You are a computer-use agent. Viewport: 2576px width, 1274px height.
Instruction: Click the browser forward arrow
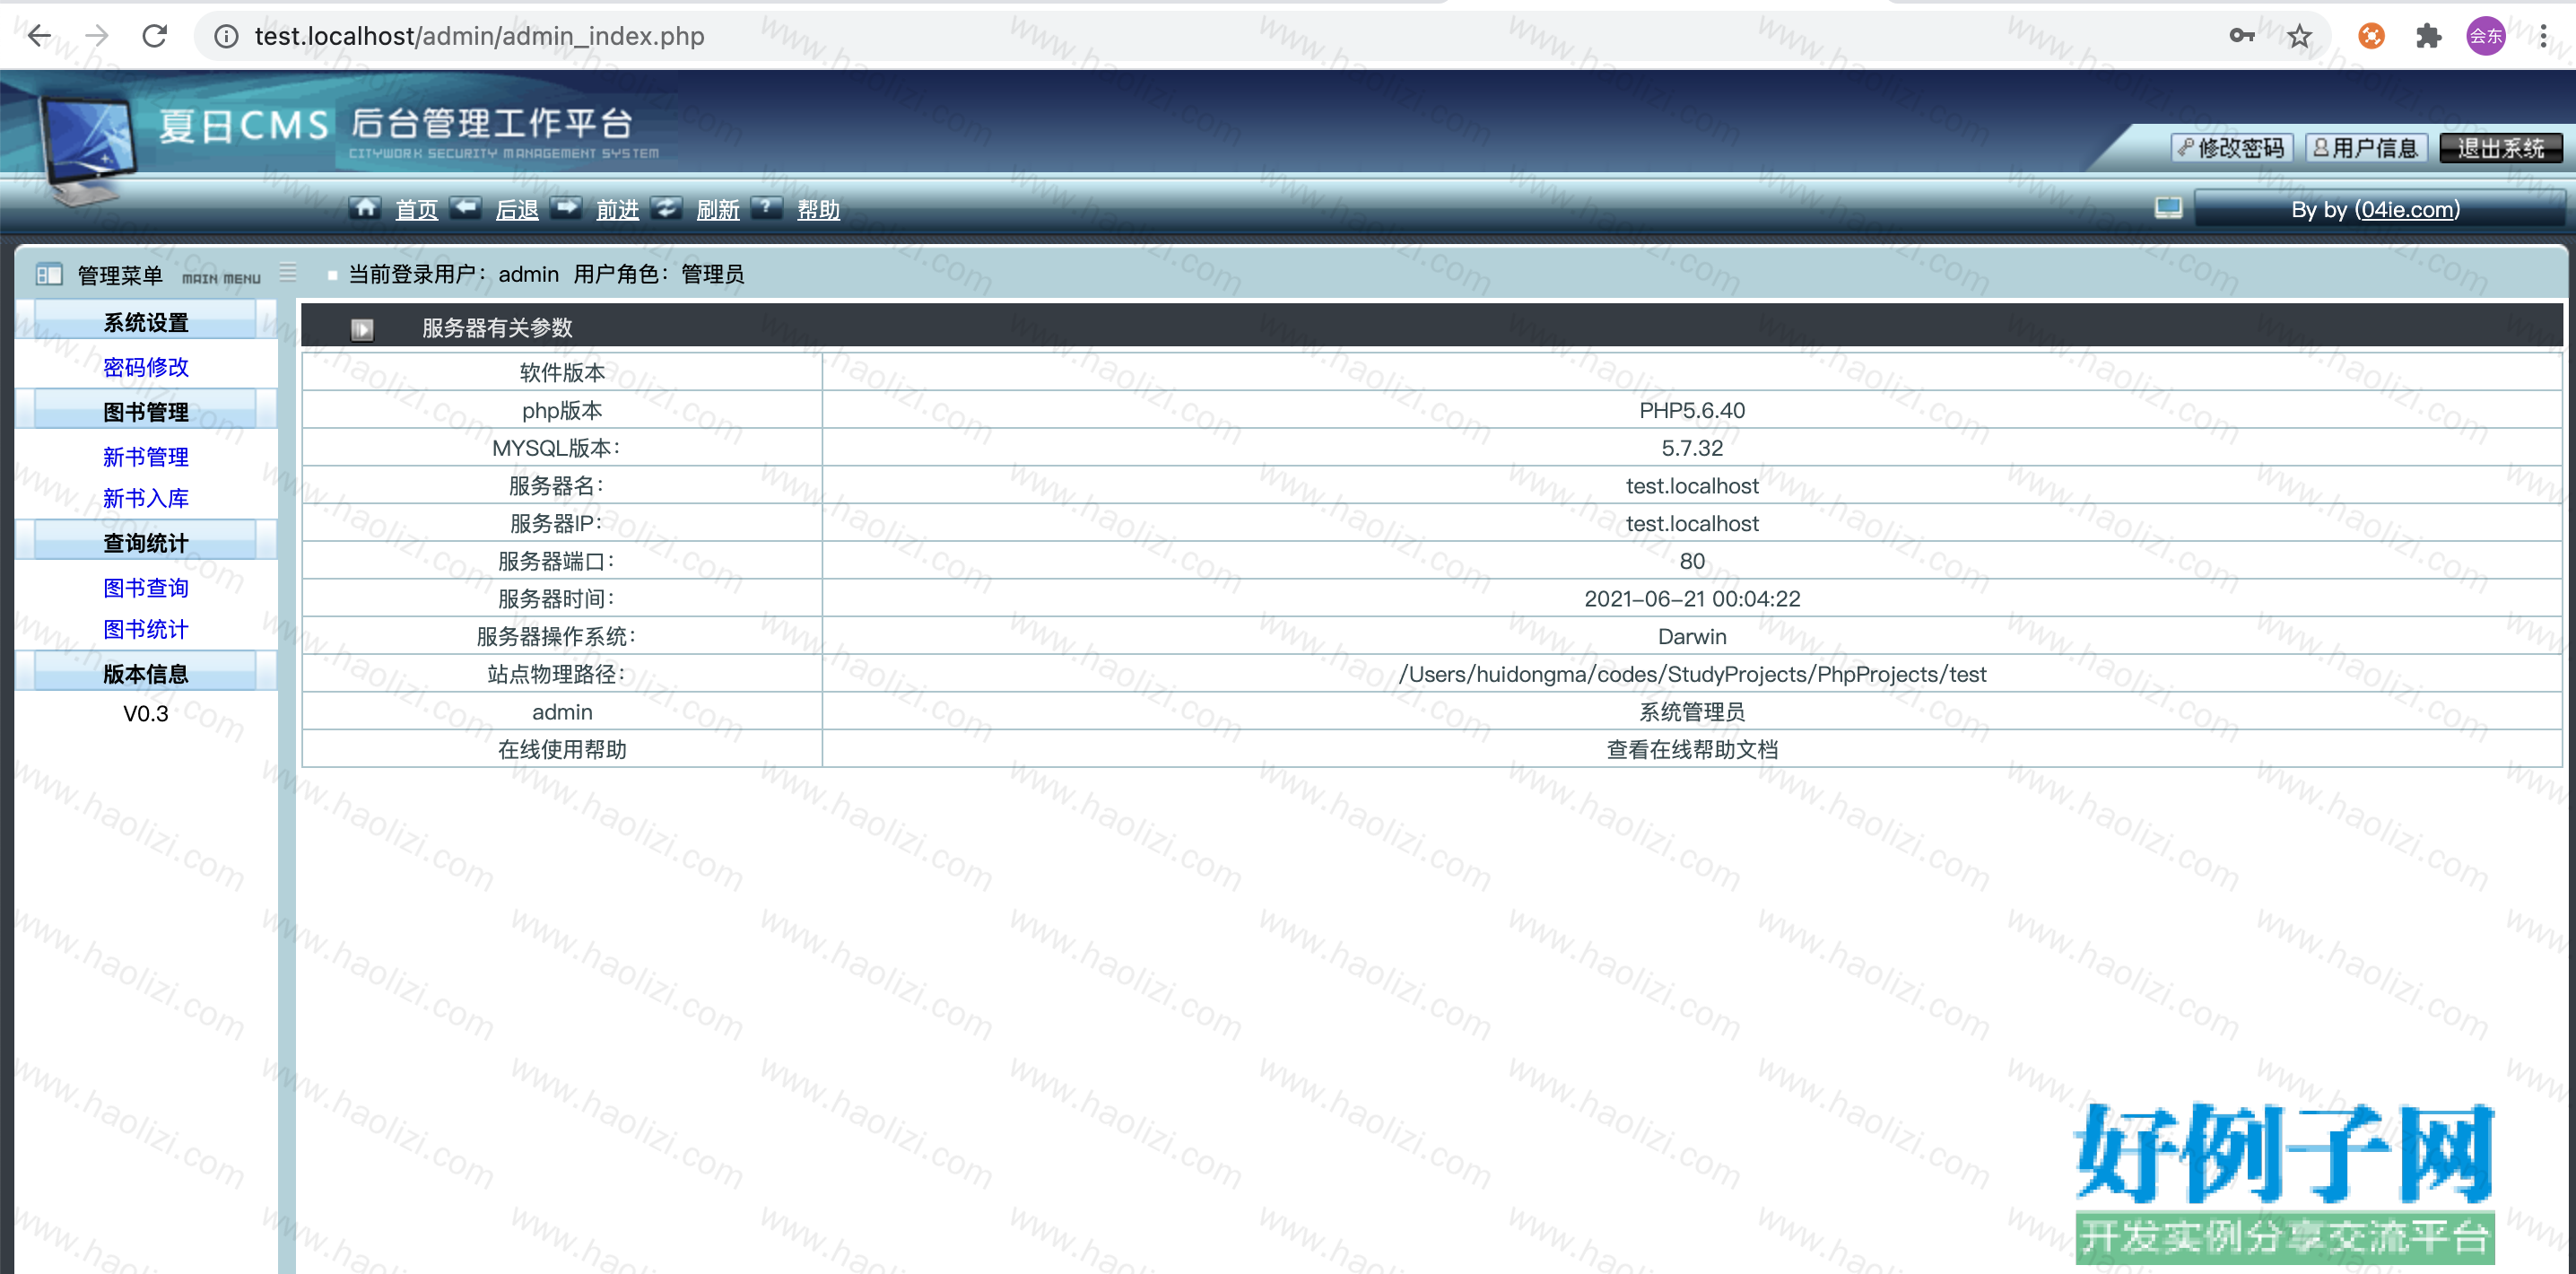coord(97,36)
